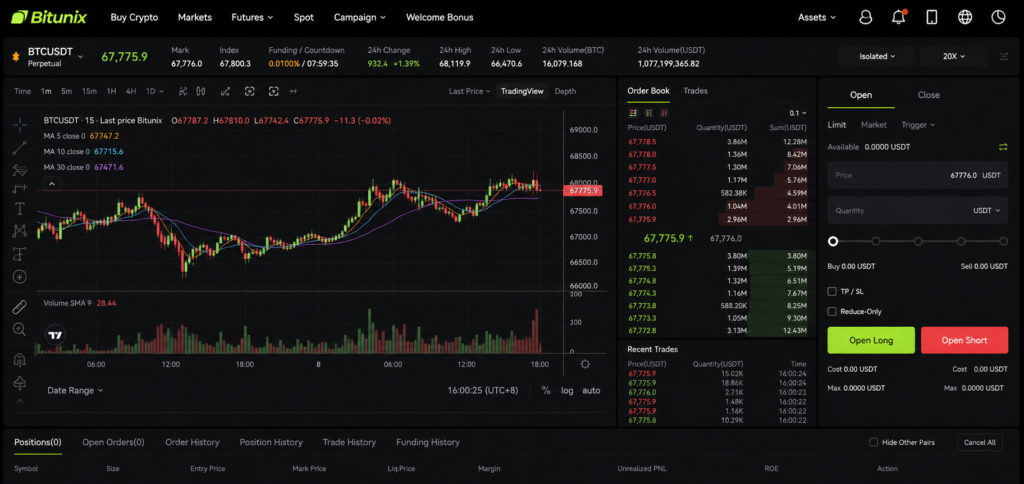Select the trend line drawing tool
Viewport: 1024px width, 484px height.
(20, 148)
